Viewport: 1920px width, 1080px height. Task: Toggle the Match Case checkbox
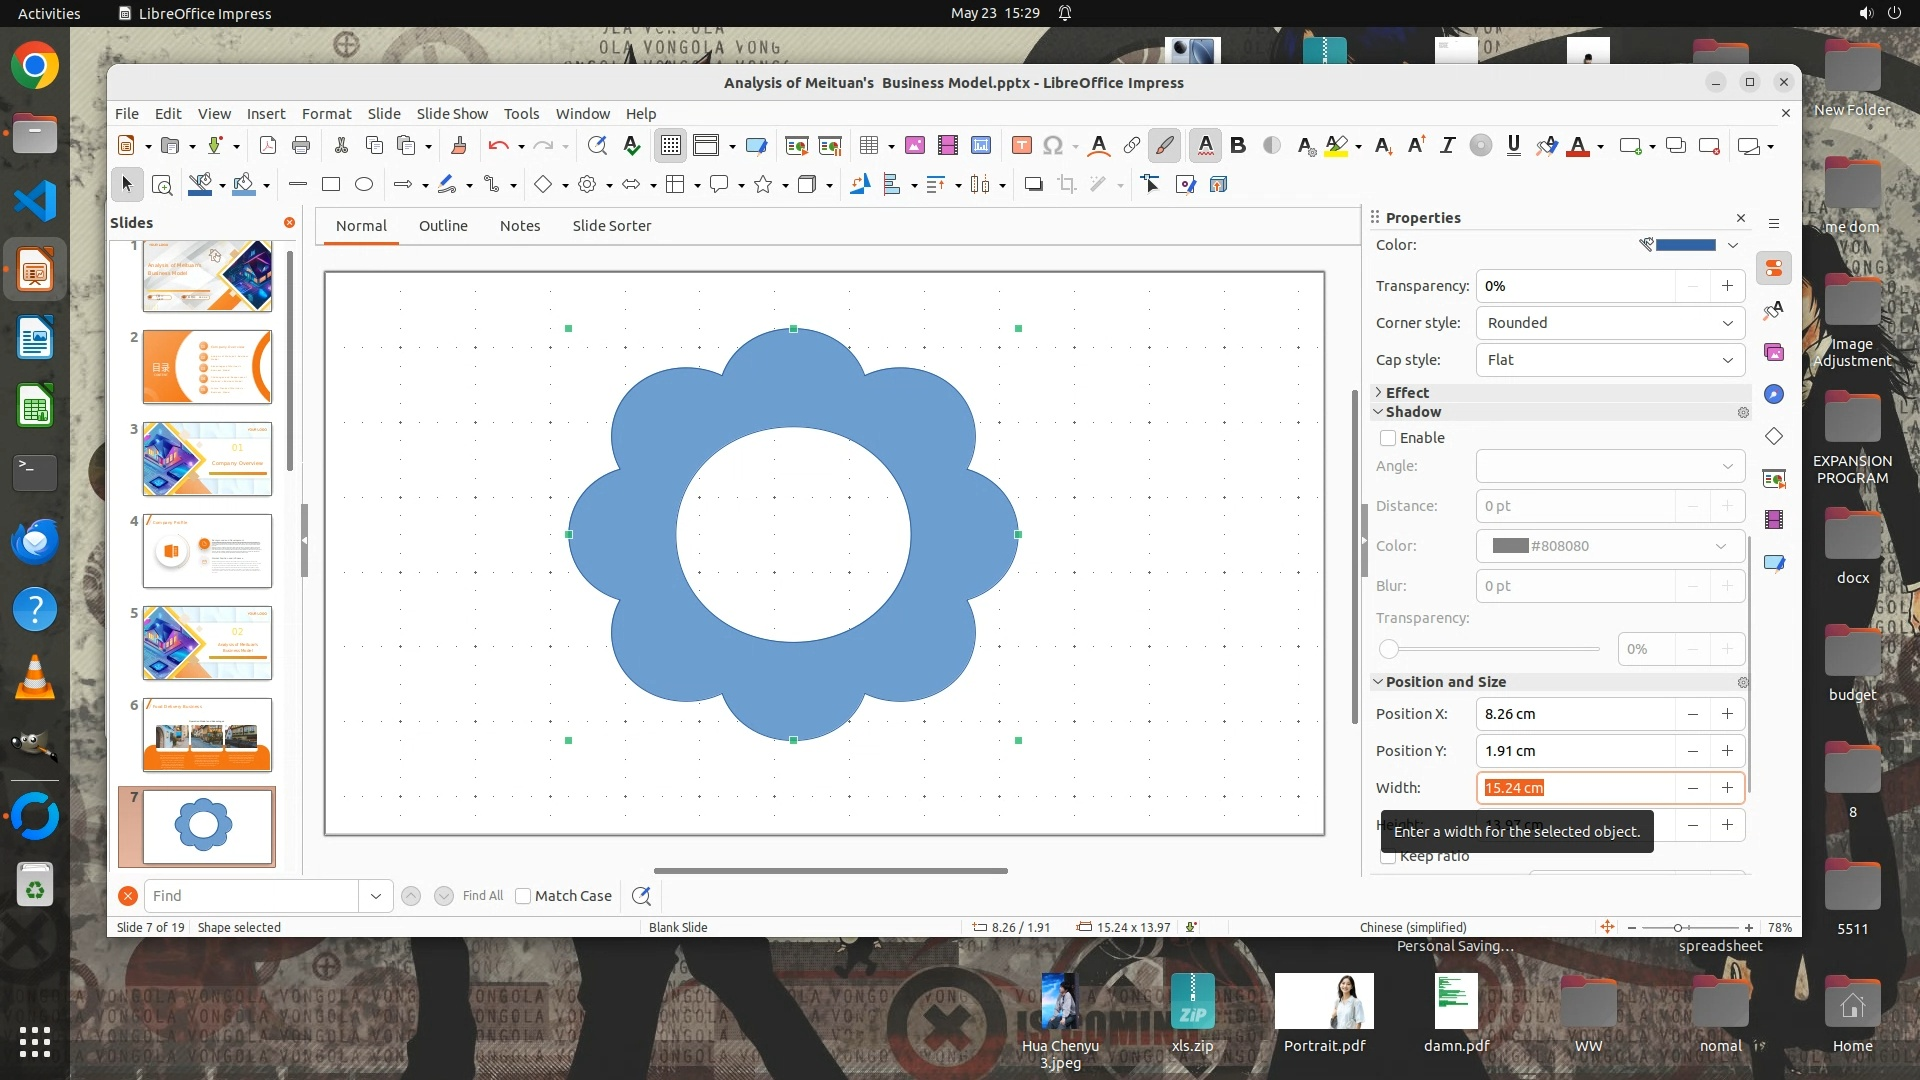[523, 896]
